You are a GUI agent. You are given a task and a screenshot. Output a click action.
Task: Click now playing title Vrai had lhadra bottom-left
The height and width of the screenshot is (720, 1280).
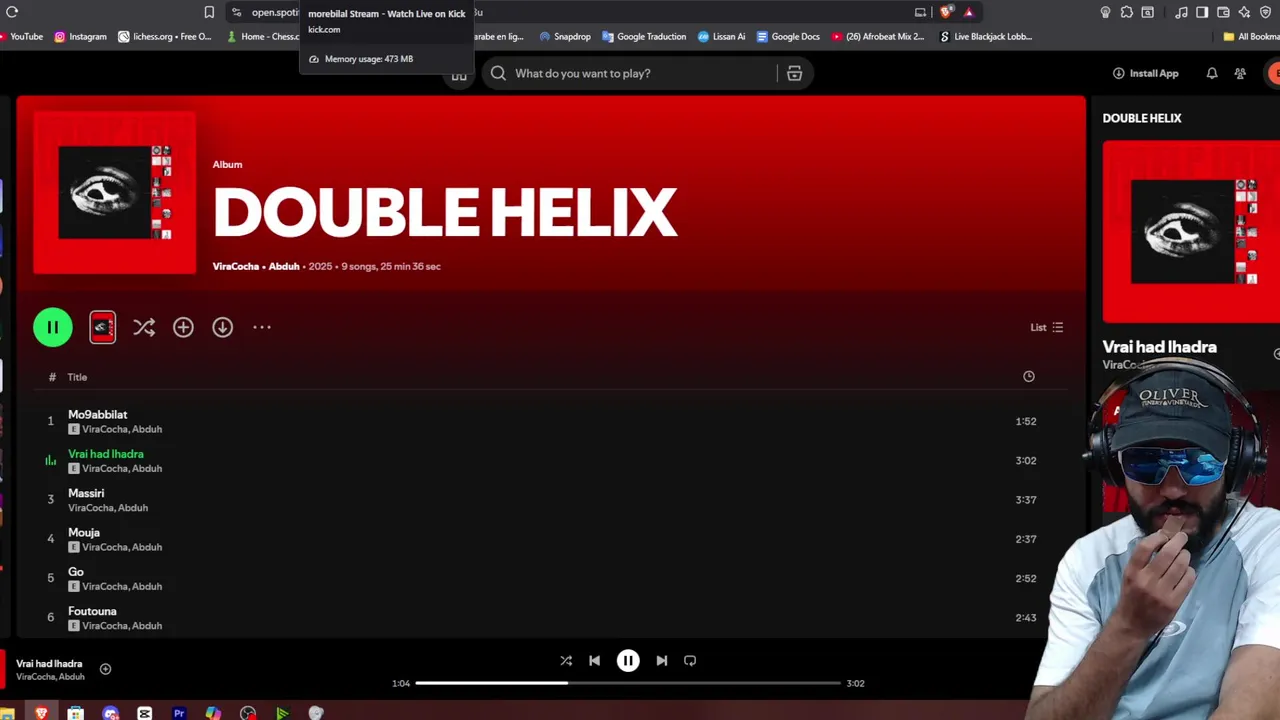tap(49, 664)
